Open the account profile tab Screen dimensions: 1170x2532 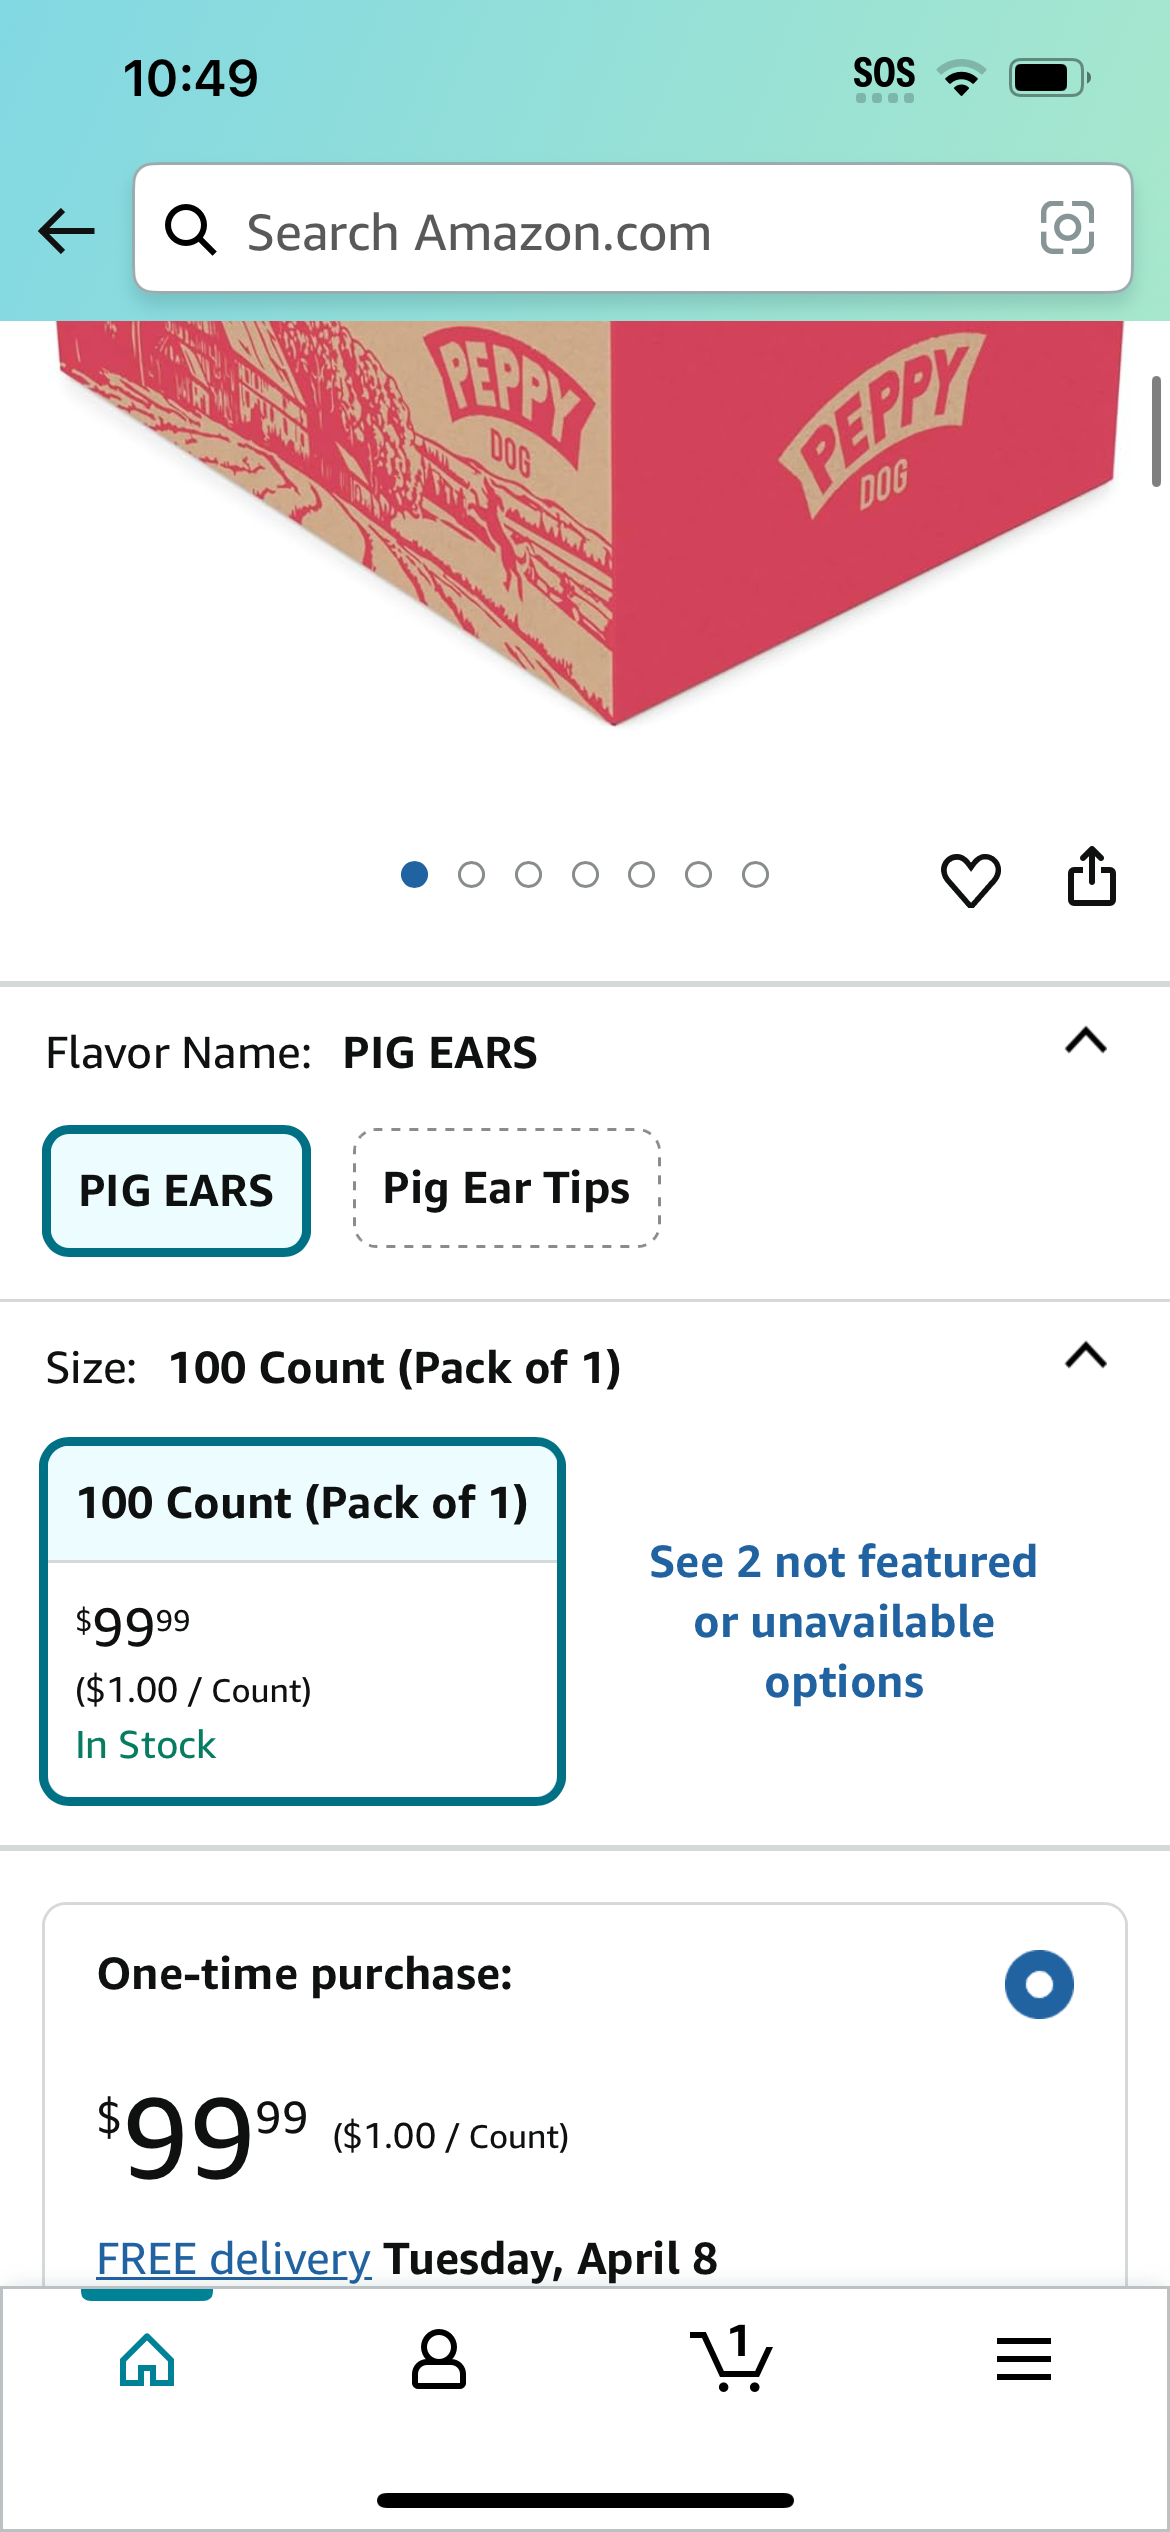[438, 2359]
